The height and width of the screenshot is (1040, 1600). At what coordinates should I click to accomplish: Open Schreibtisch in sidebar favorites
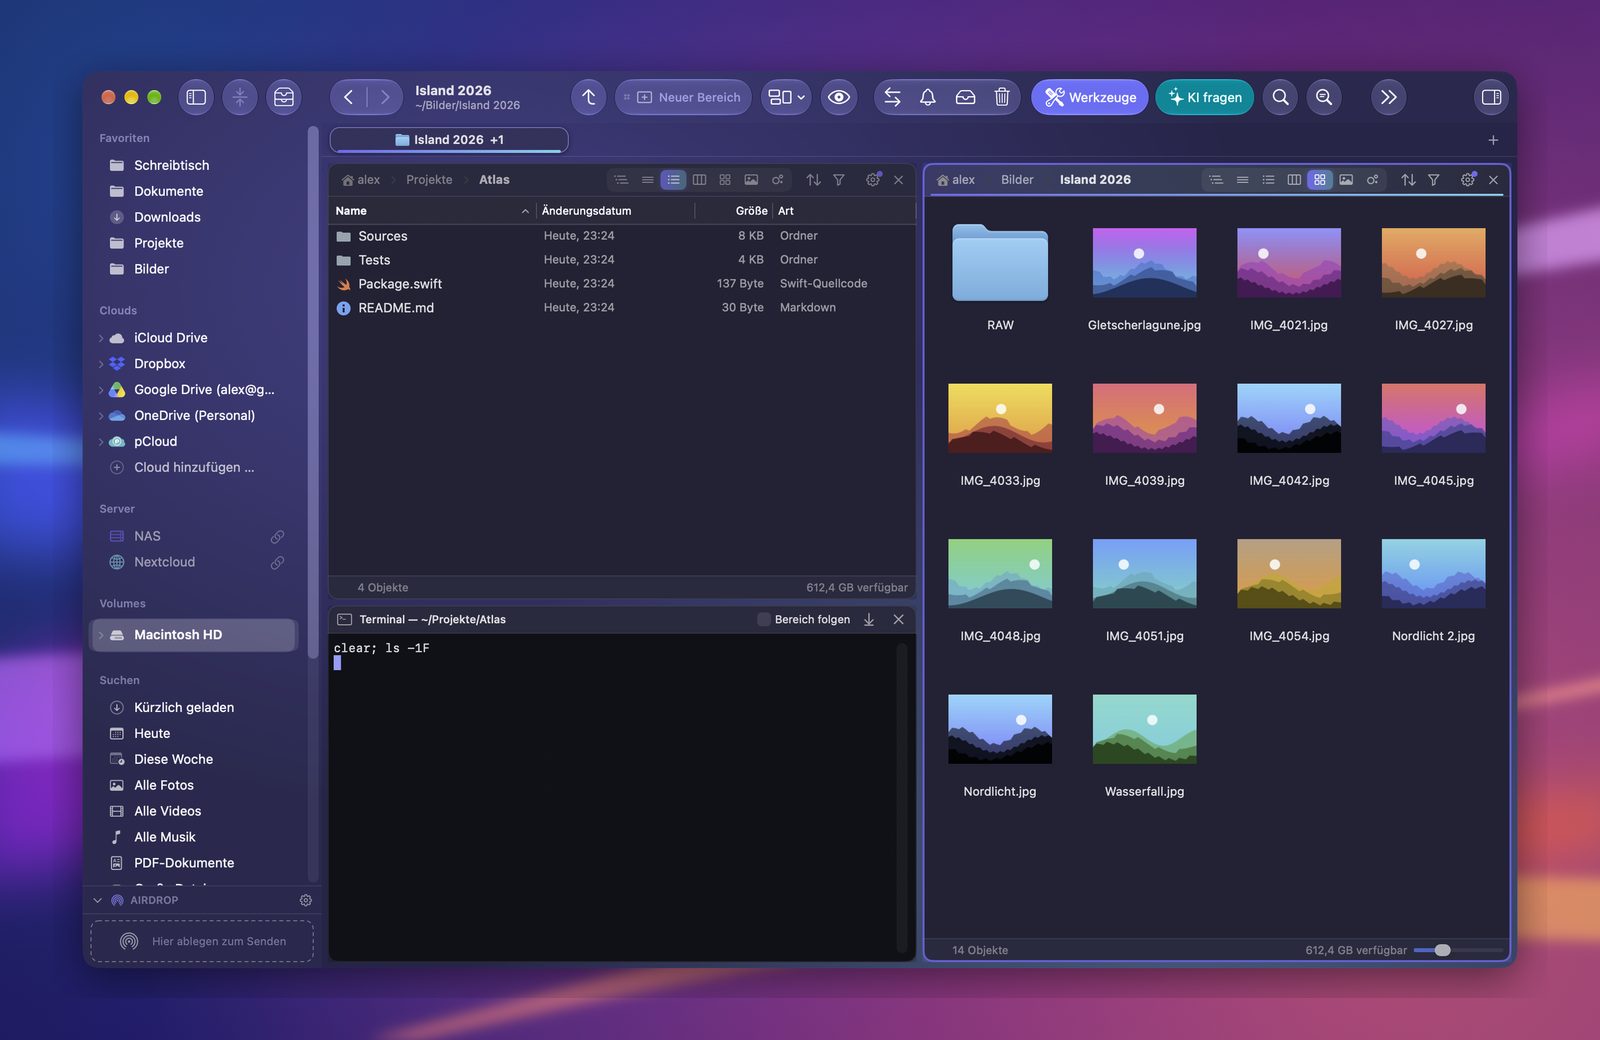coord(159,165)
